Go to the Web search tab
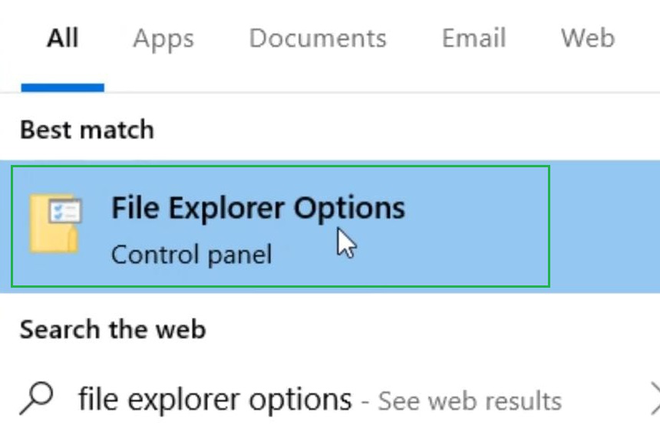This screenshot has height=445, width=660. 587,39
